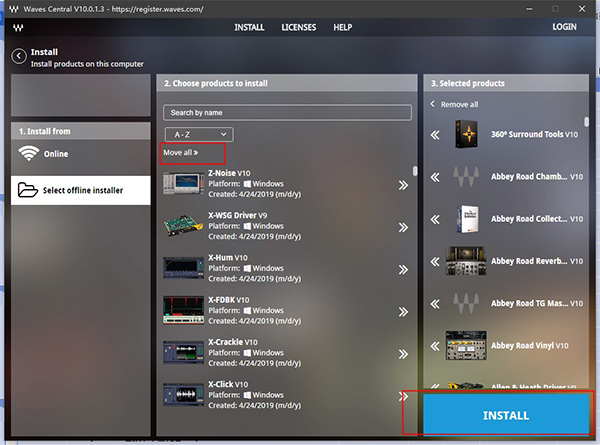This screenshot has height=445, width=600.
Task: Click the blue INSTALL button
Action: (x=506, y=415)
